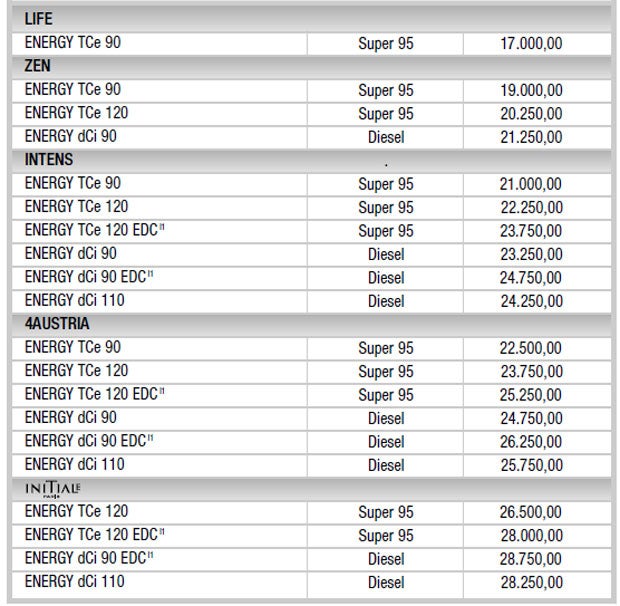The width and height of the screenshot is (620, 606).
Task: Click the Diesel cell beside 28.250,00
Action: (385, 583)
